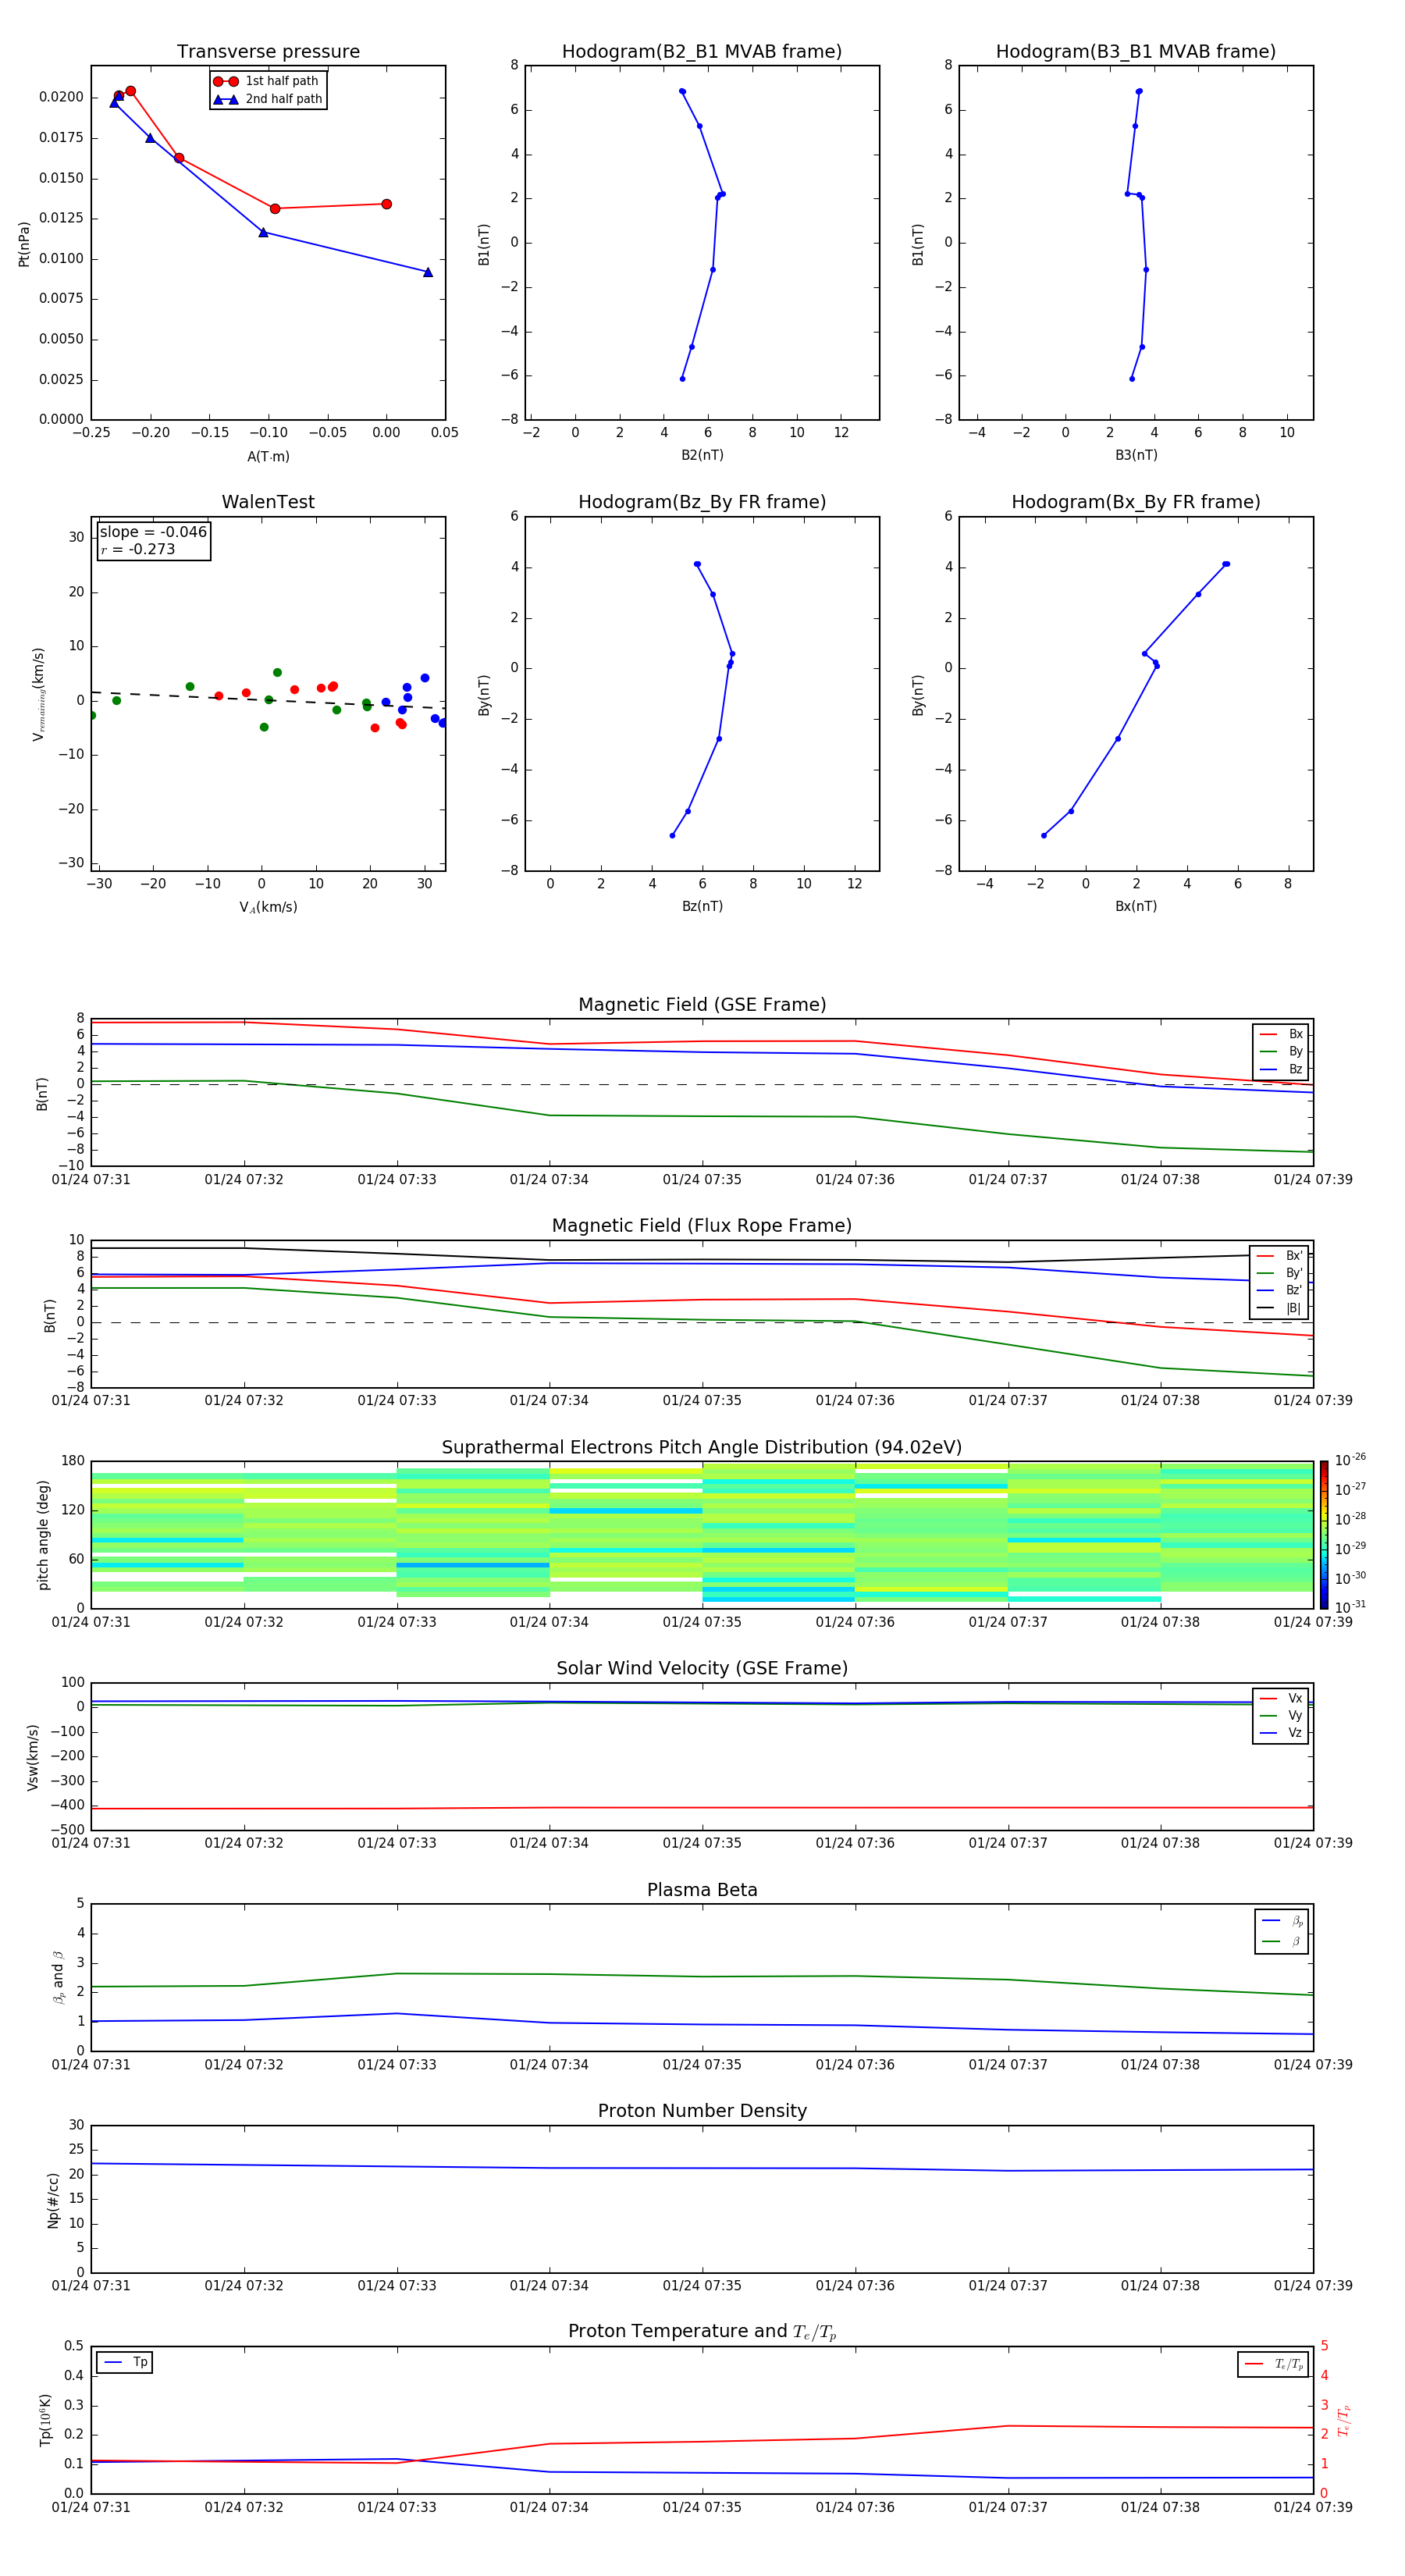Select Vy in the solar wind velocity legend
1405x2576 pixels.
1281,1716
